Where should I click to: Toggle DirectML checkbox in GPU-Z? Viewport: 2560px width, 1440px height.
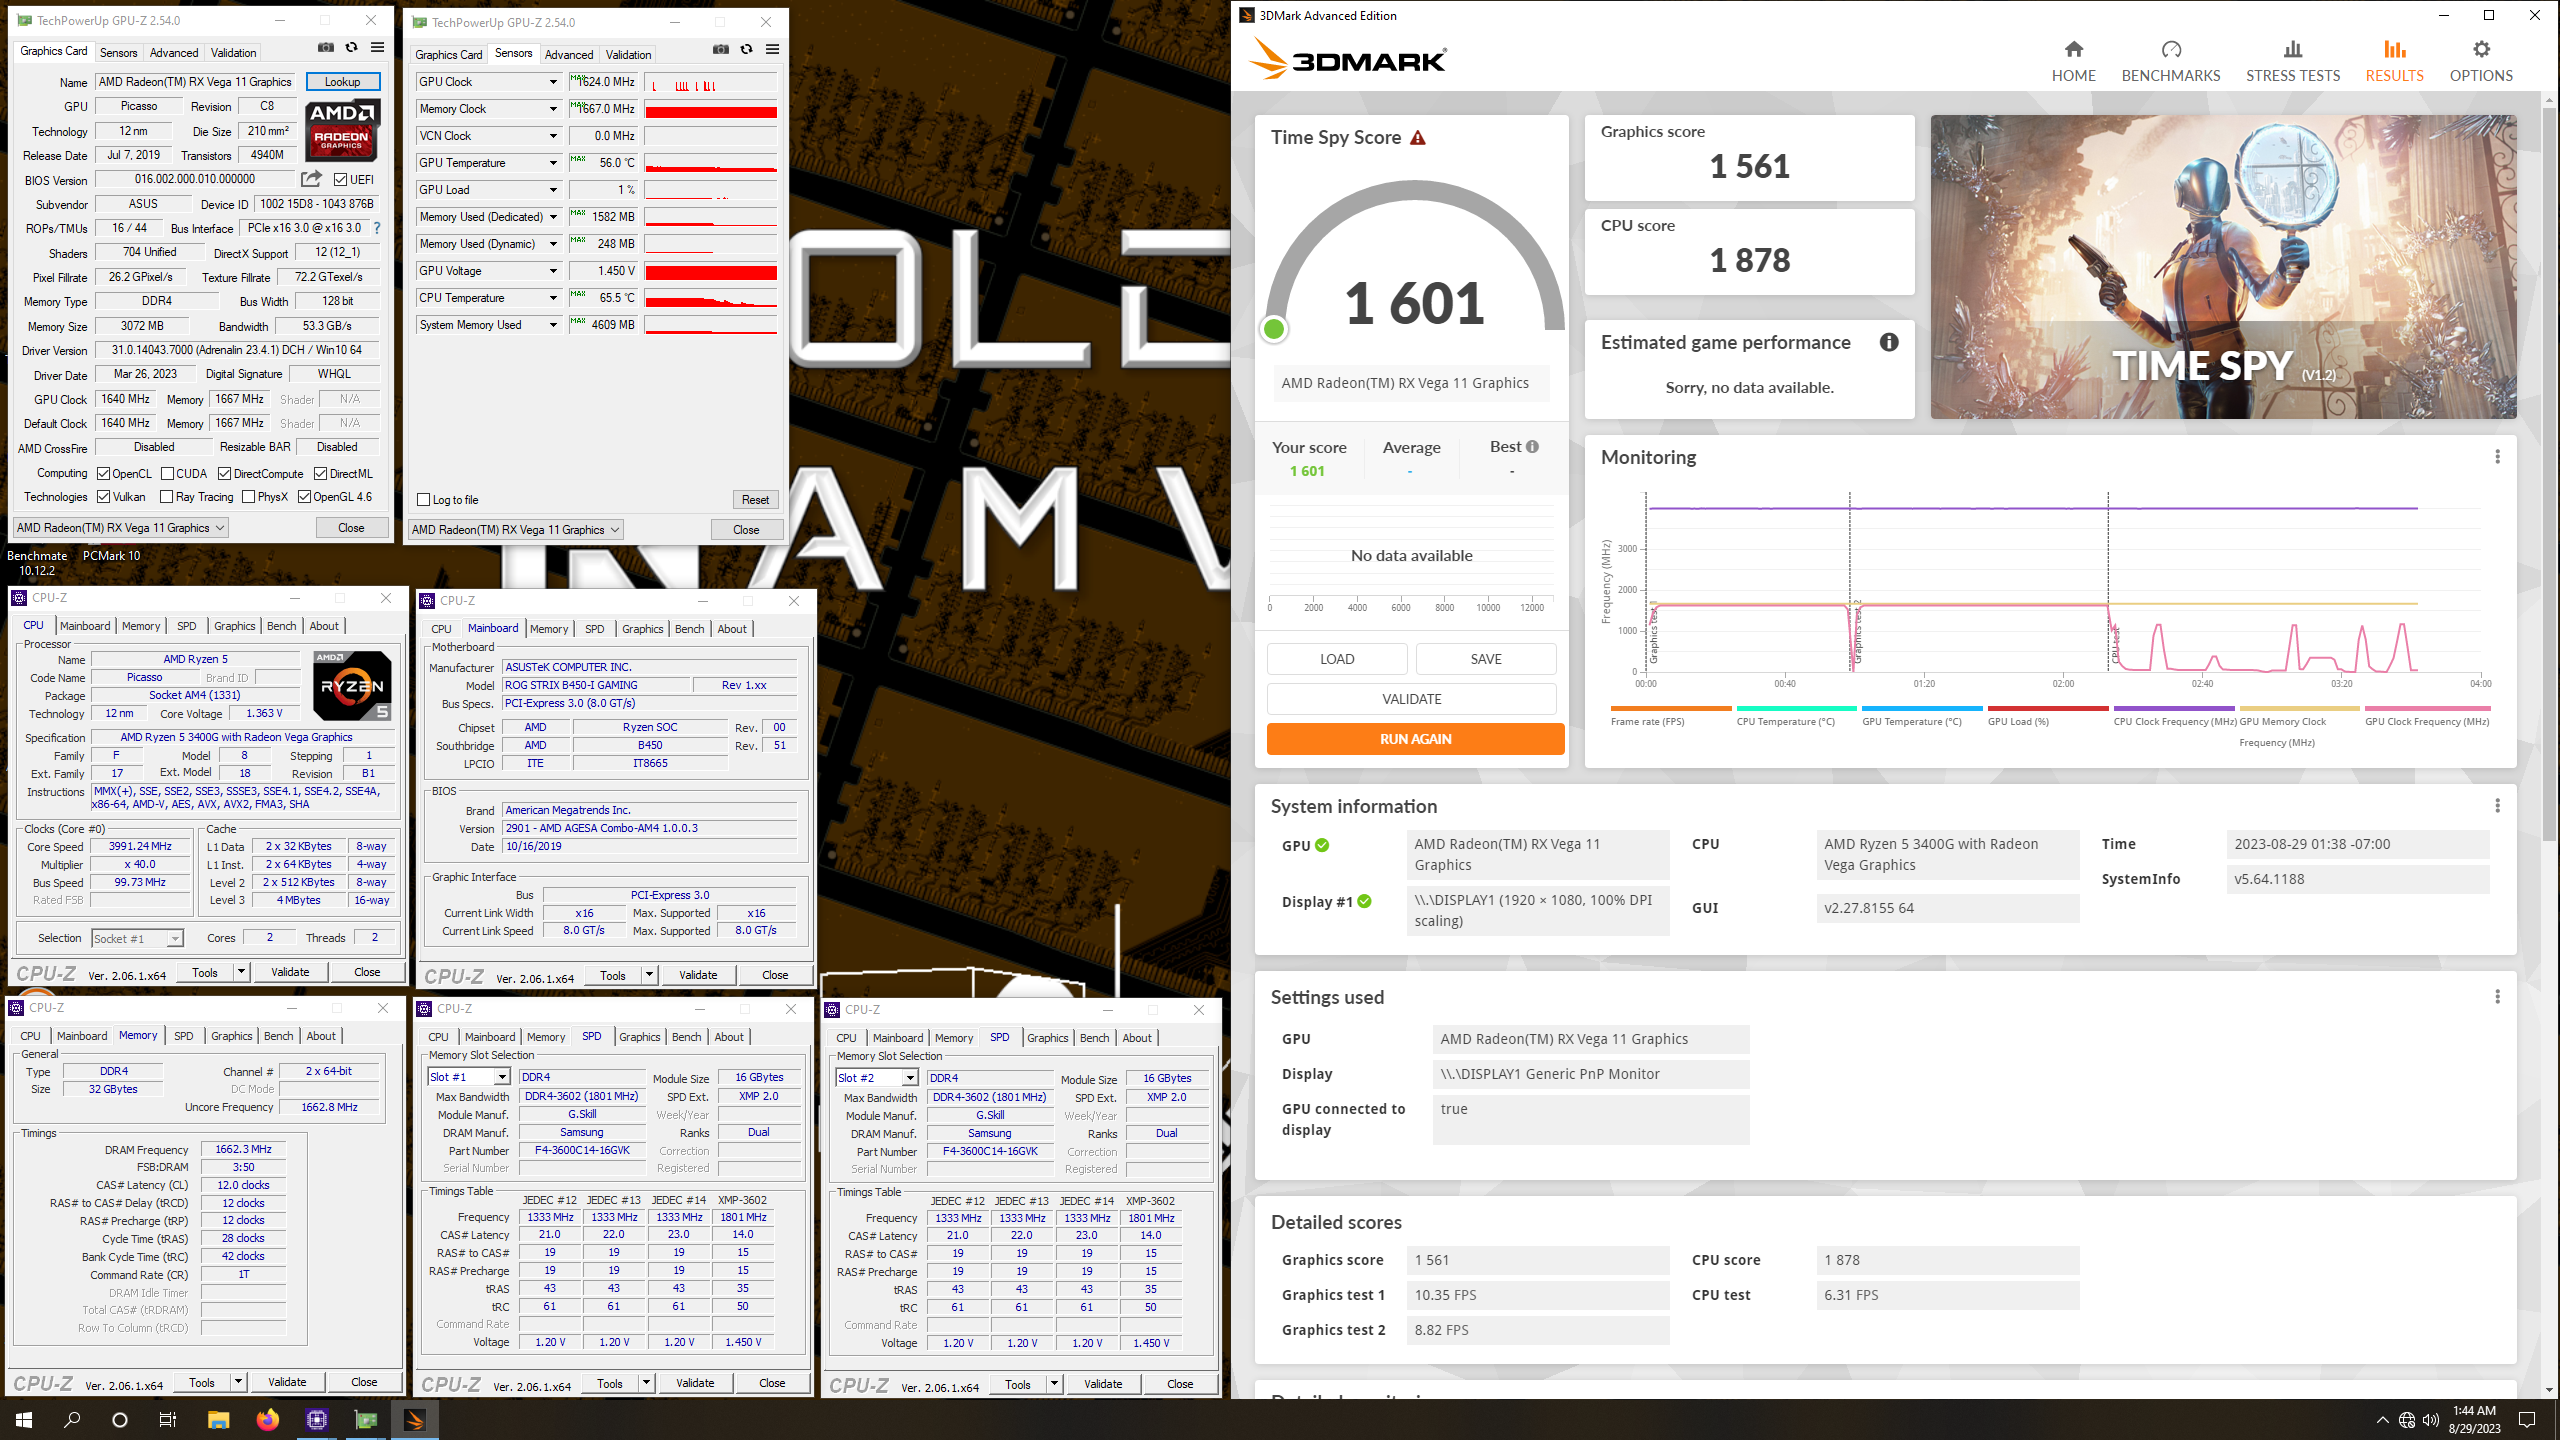click(x=321, y=474)
